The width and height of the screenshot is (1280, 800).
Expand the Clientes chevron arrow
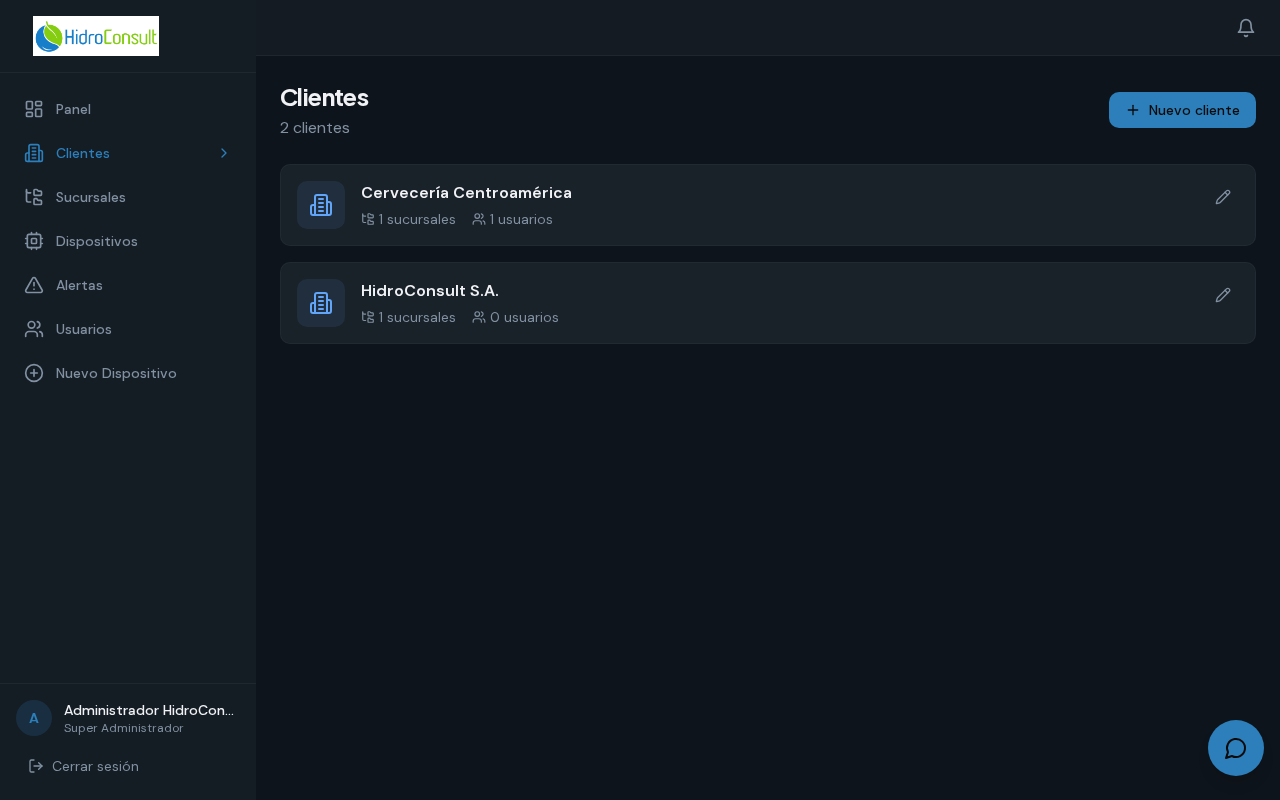pos(224,153)
